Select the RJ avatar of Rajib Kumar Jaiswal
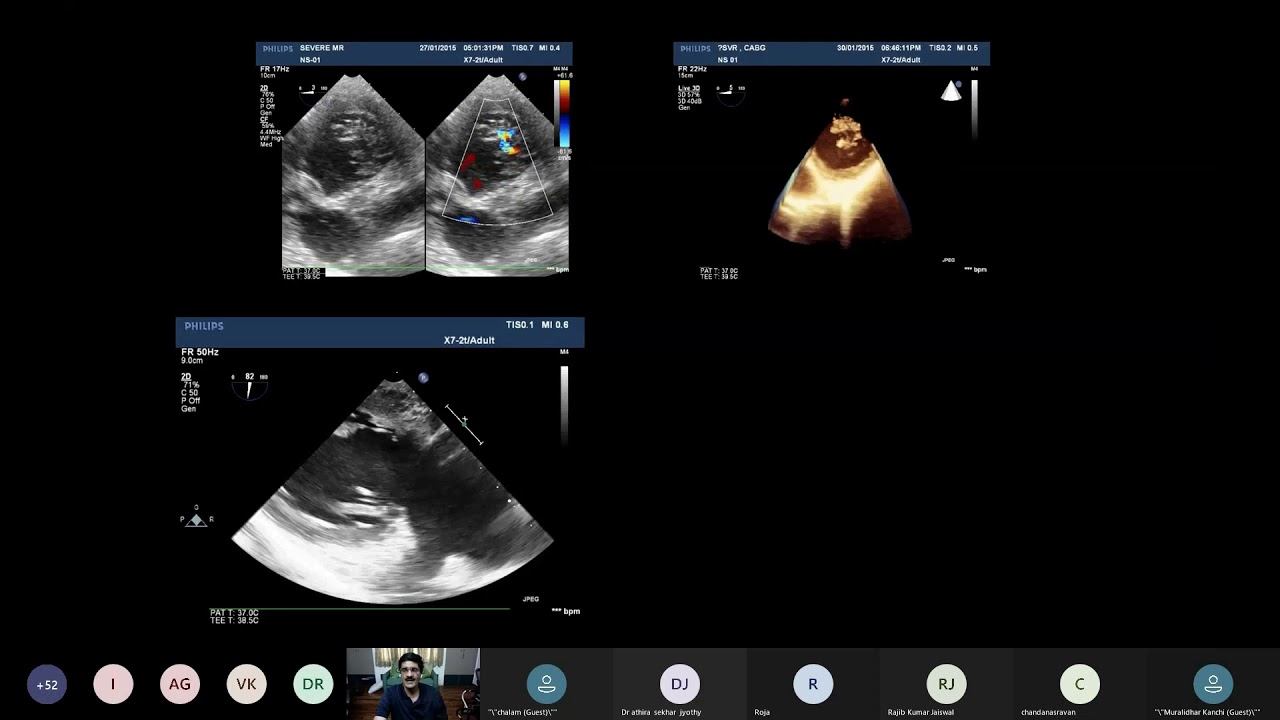1280x720 pixels. (x=946, y=684)
